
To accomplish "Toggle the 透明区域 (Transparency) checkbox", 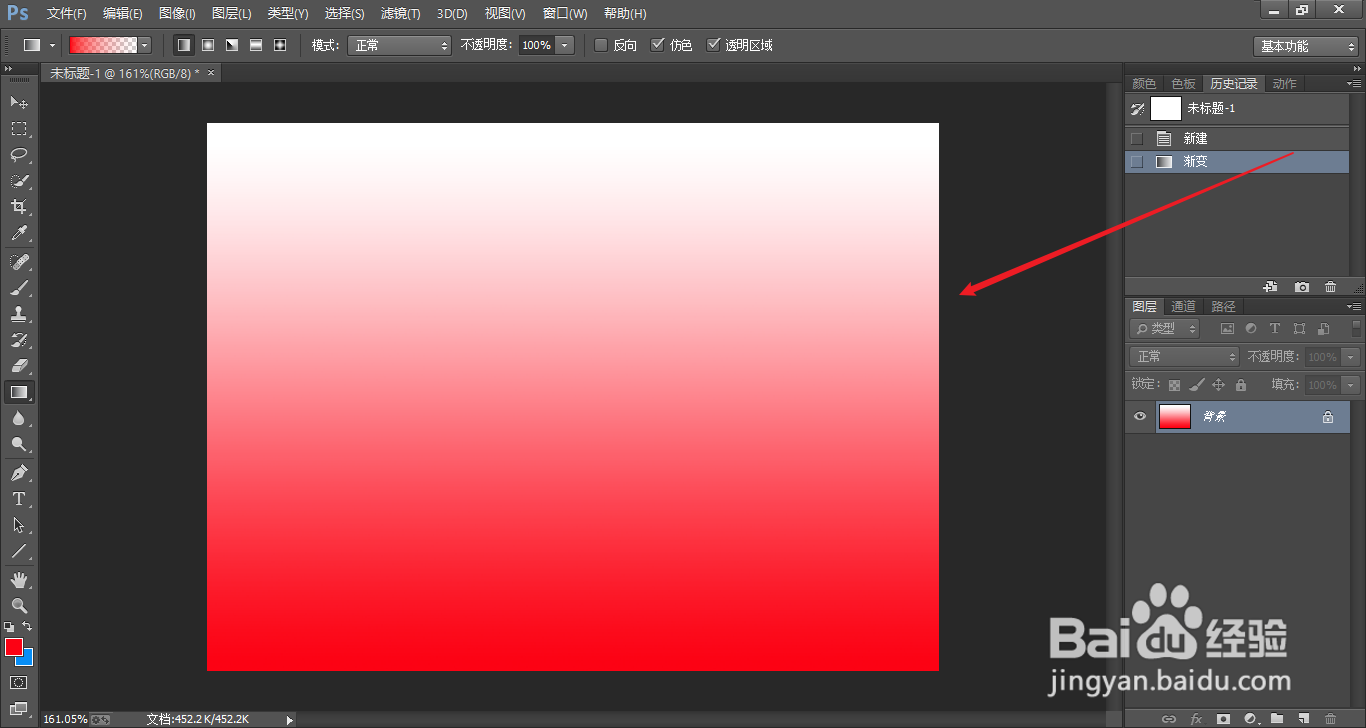I will coord(713,45).
